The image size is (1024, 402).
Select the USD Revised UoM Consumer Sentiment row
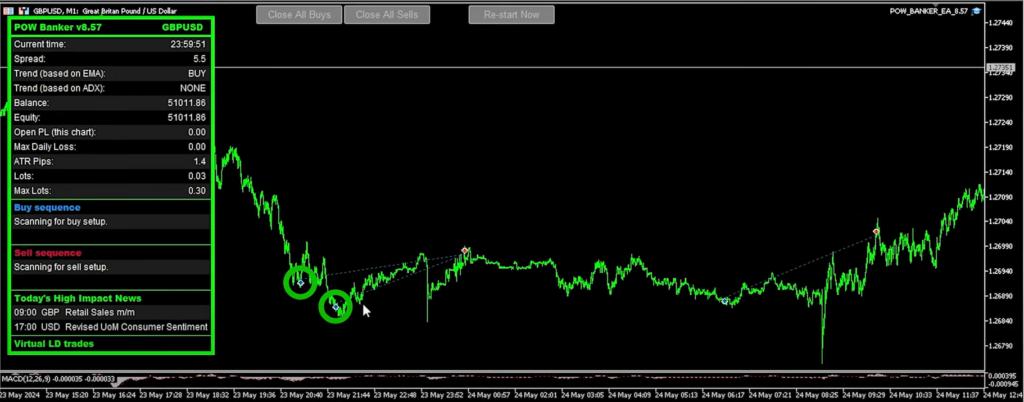pos(110,327)
